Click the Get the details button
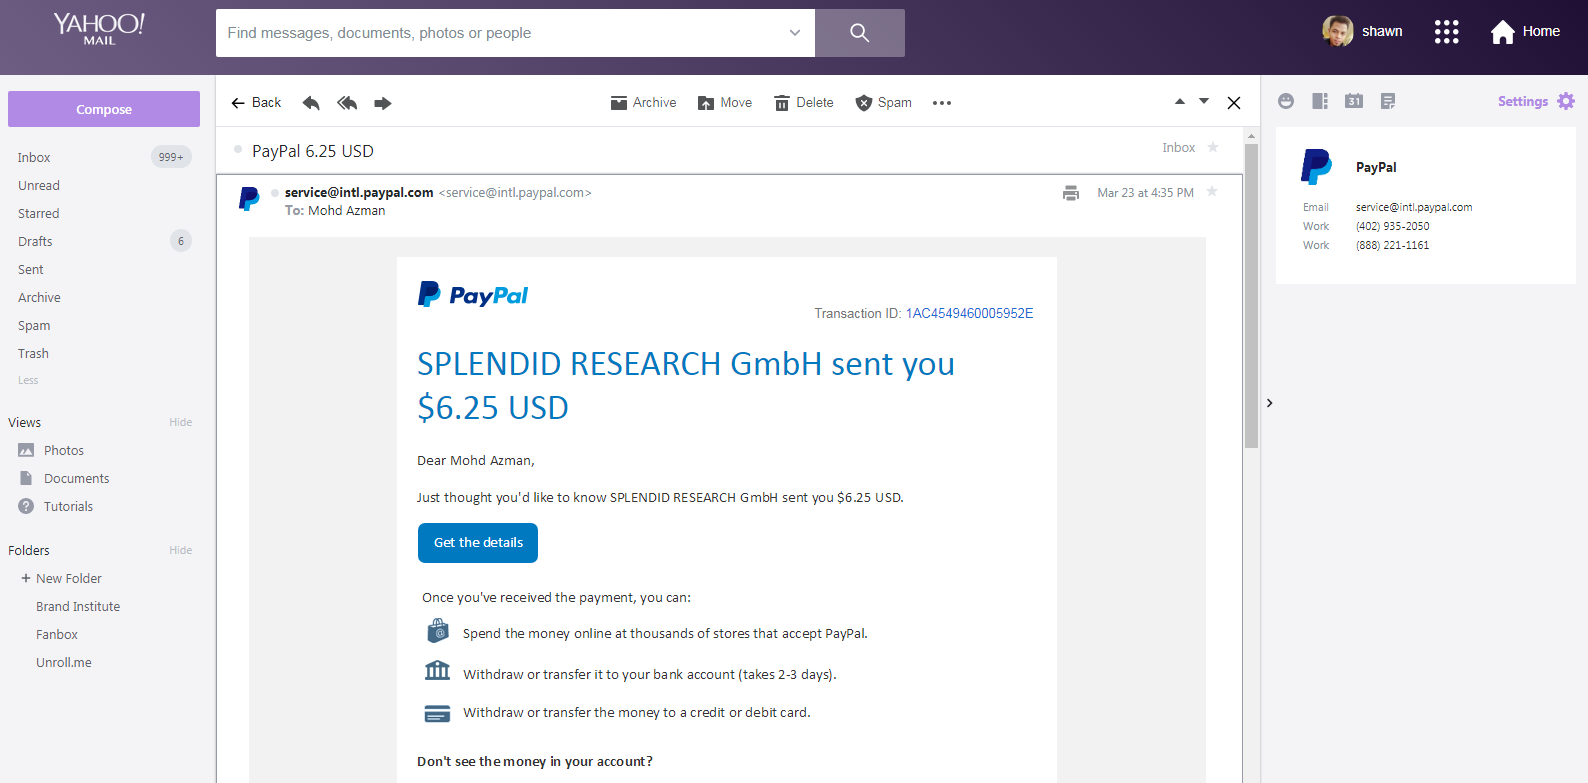 (478, 542)
